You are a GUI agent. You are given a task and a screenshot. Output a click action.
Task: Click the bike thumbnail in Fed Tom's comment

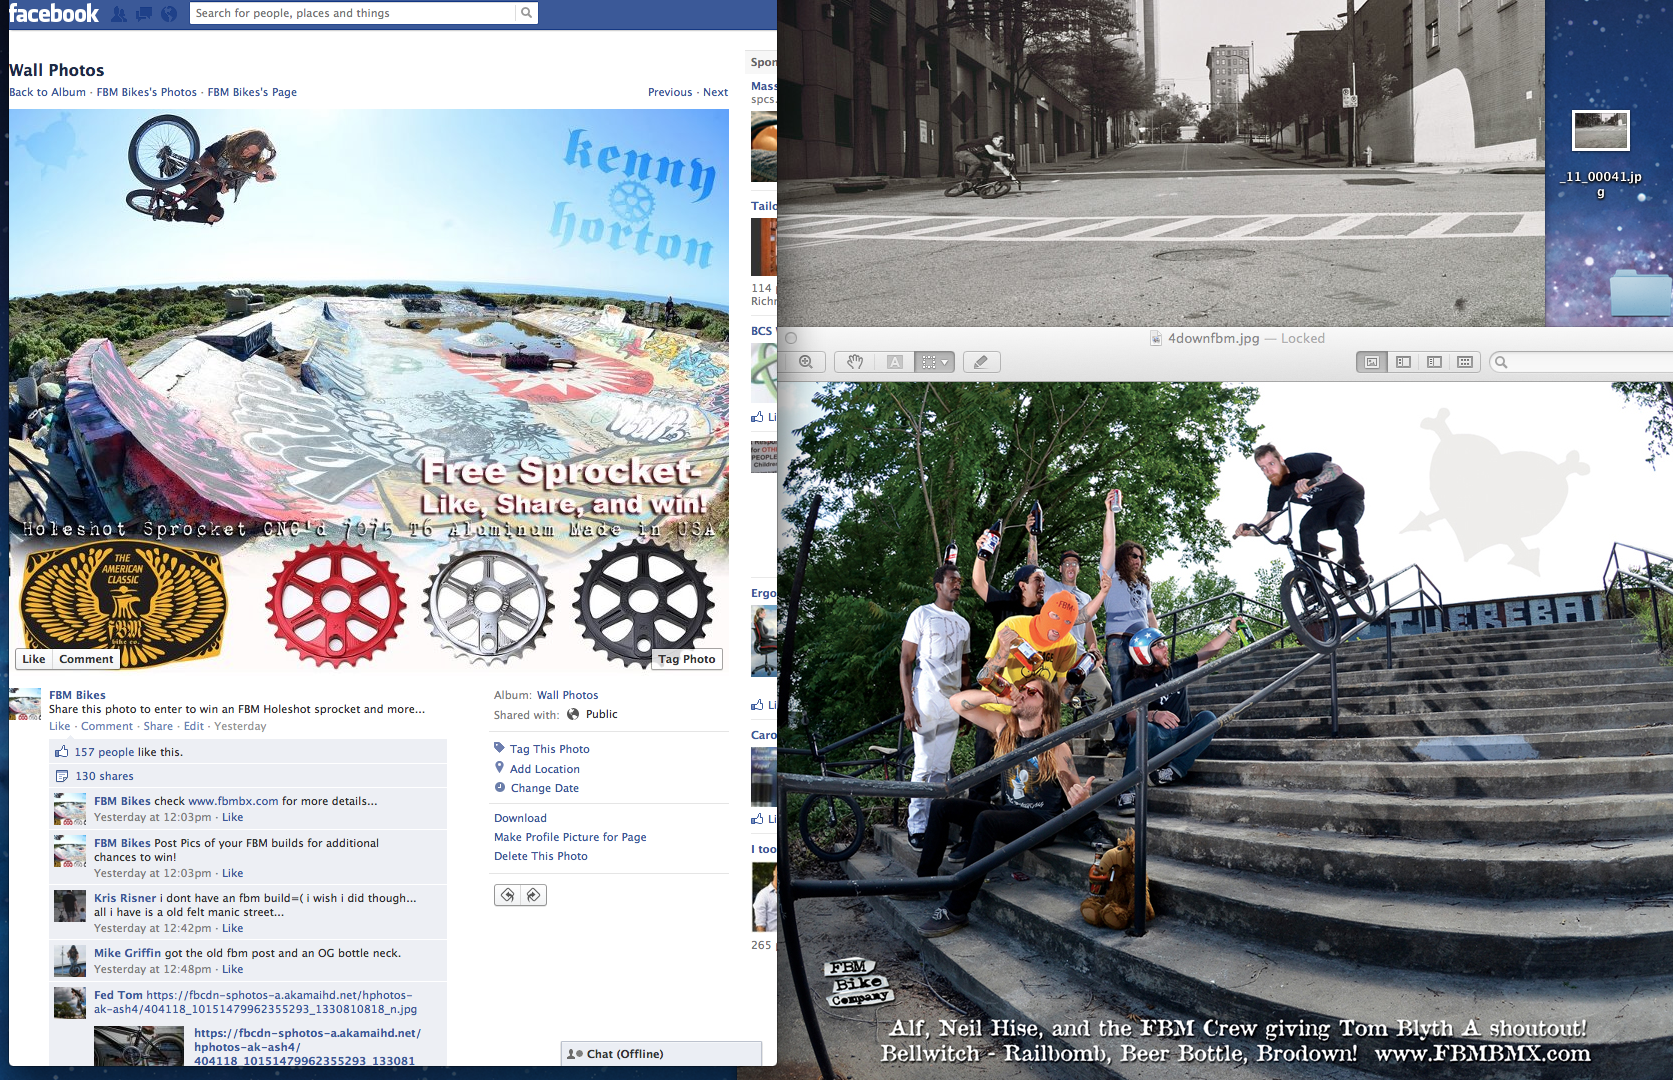point(139,1046)
